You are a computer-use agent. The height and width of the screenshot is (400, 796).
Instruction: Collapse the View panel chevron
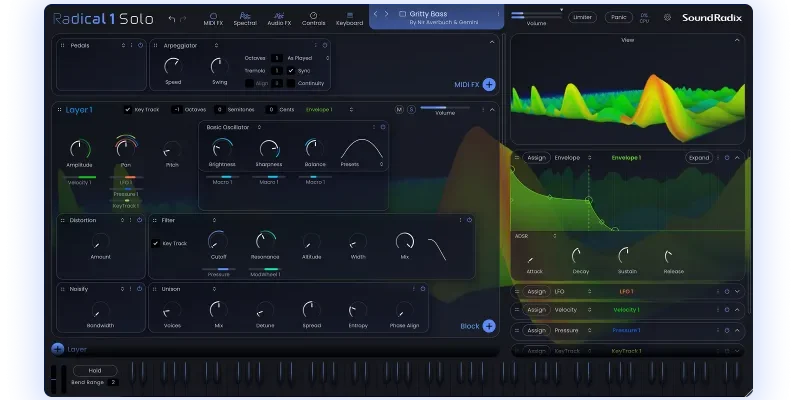click(x=737, y=40)
